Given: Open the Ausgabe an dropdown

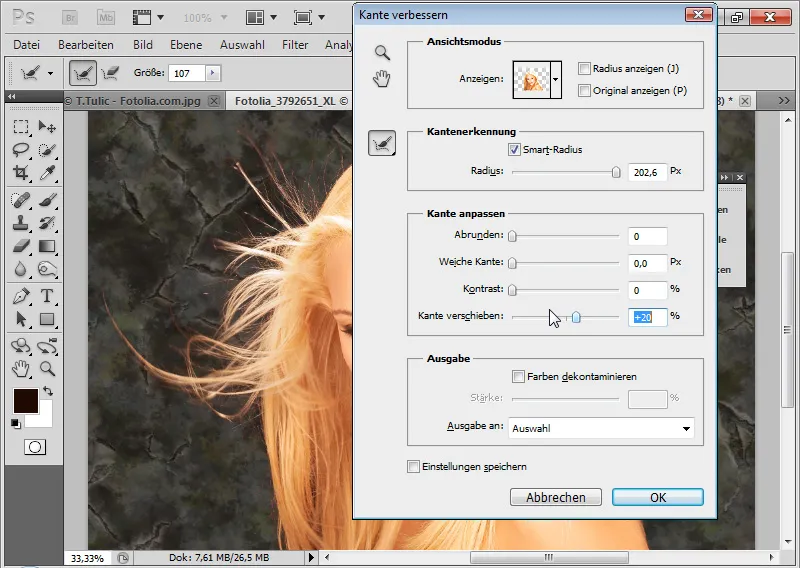Looking at the screenshot, I should tap(601, 429).
